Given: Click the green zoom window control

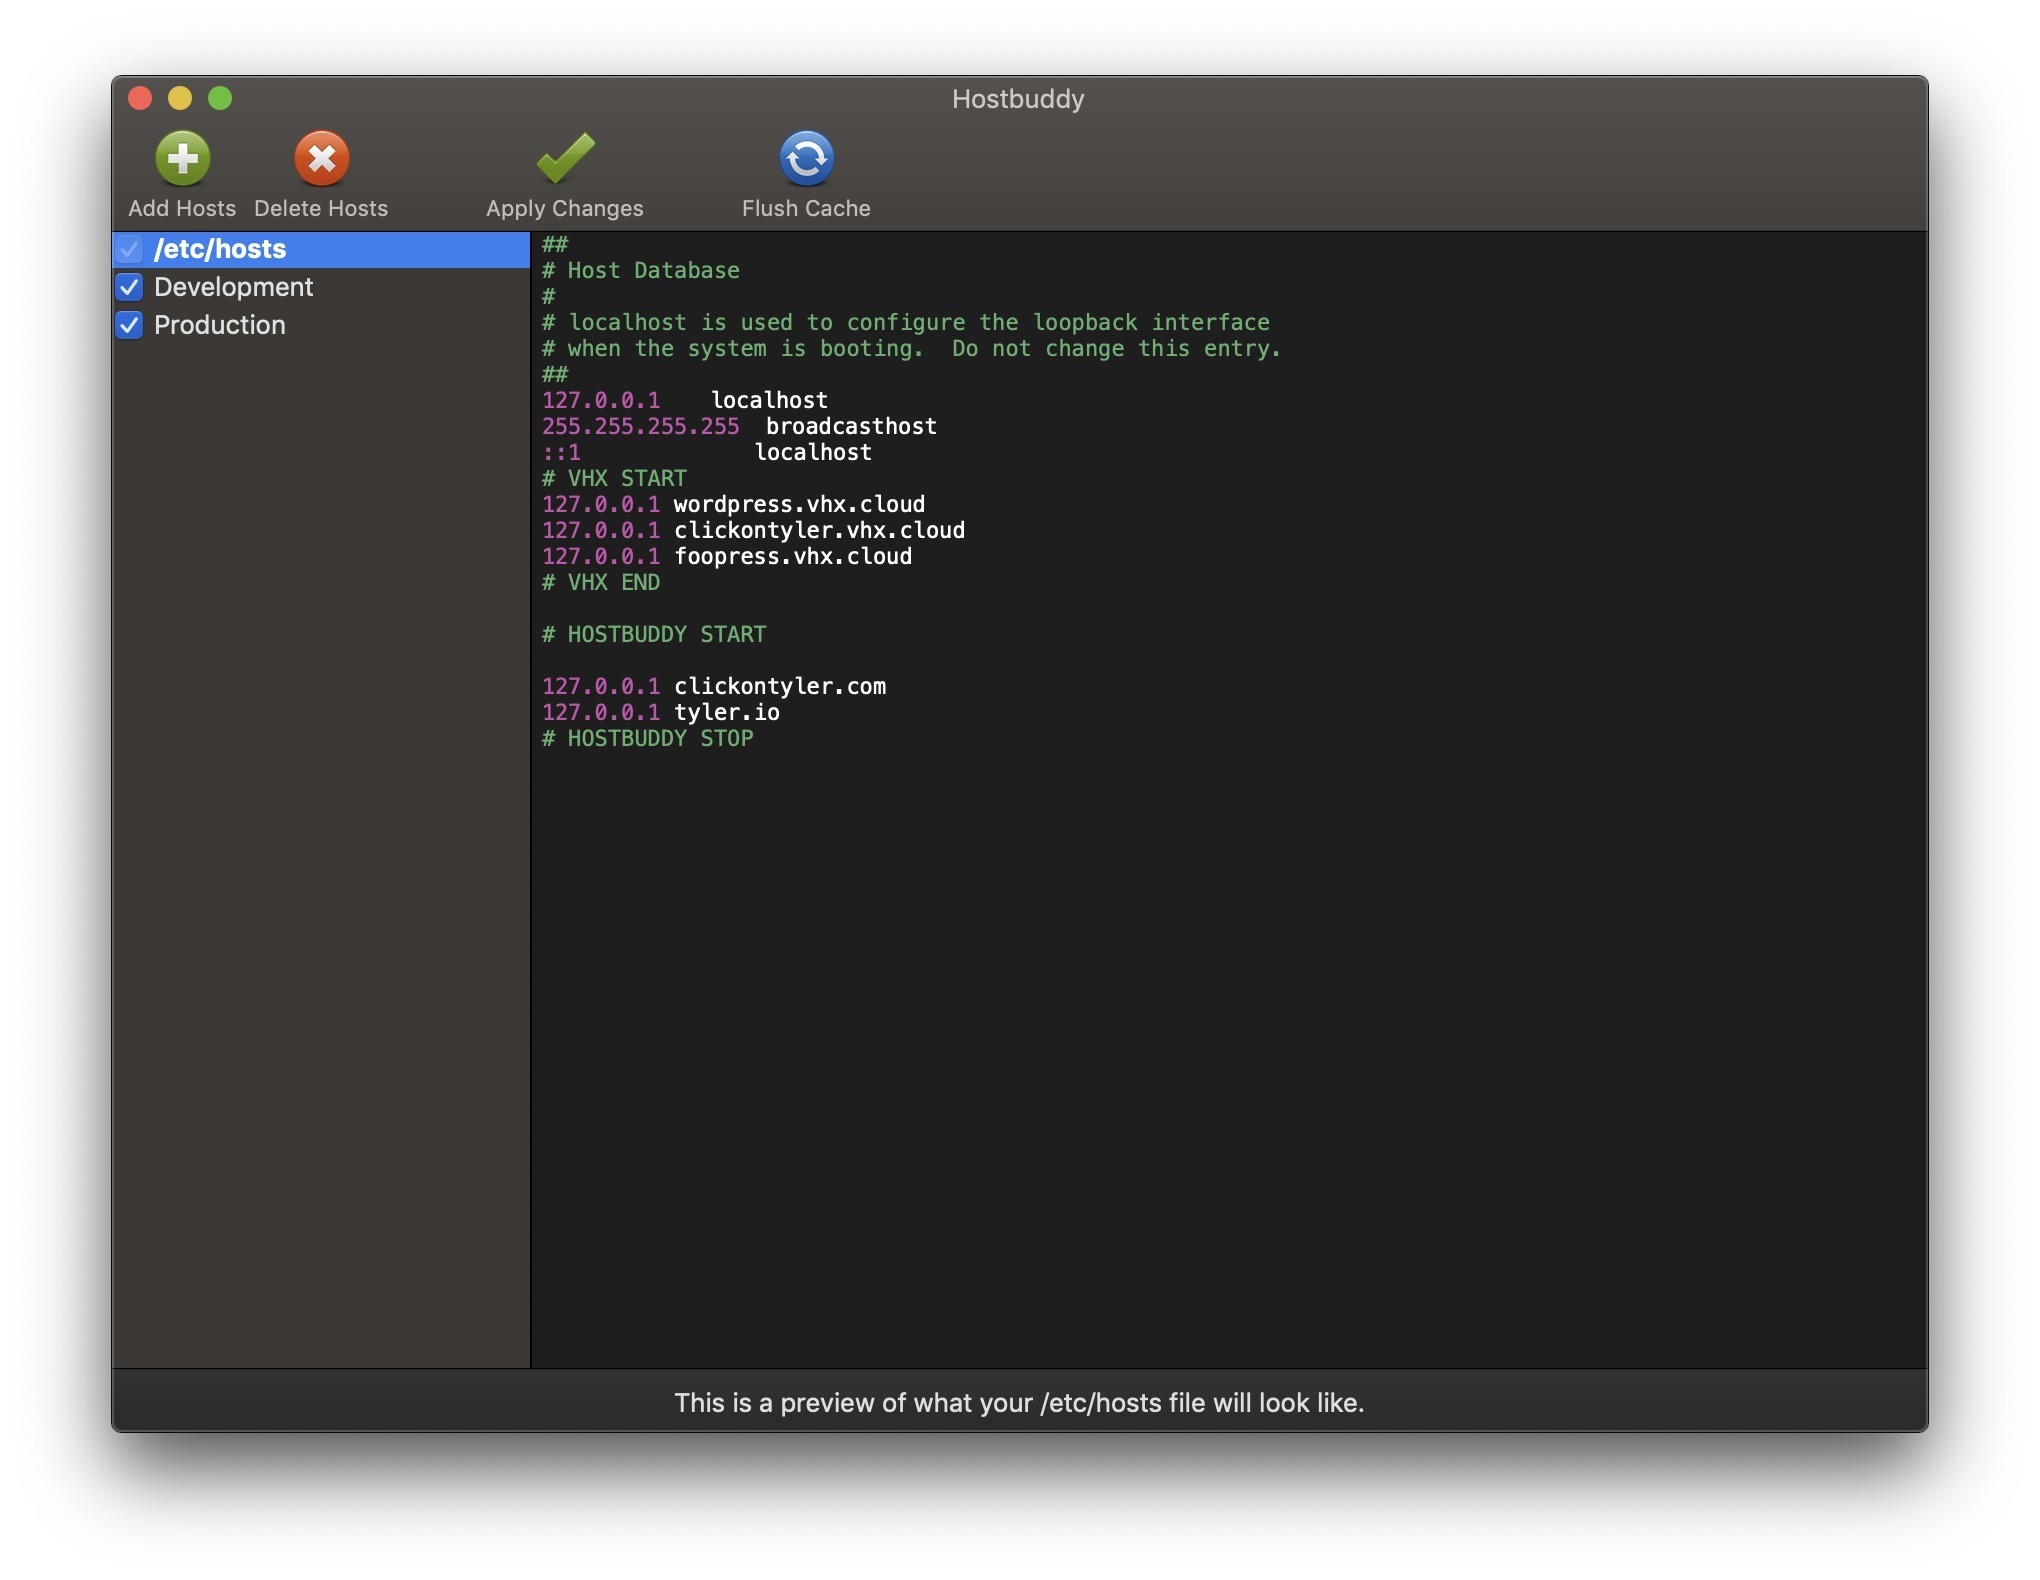Looking at the screenshot, I should pyautogui.click(x=221, y=98).
